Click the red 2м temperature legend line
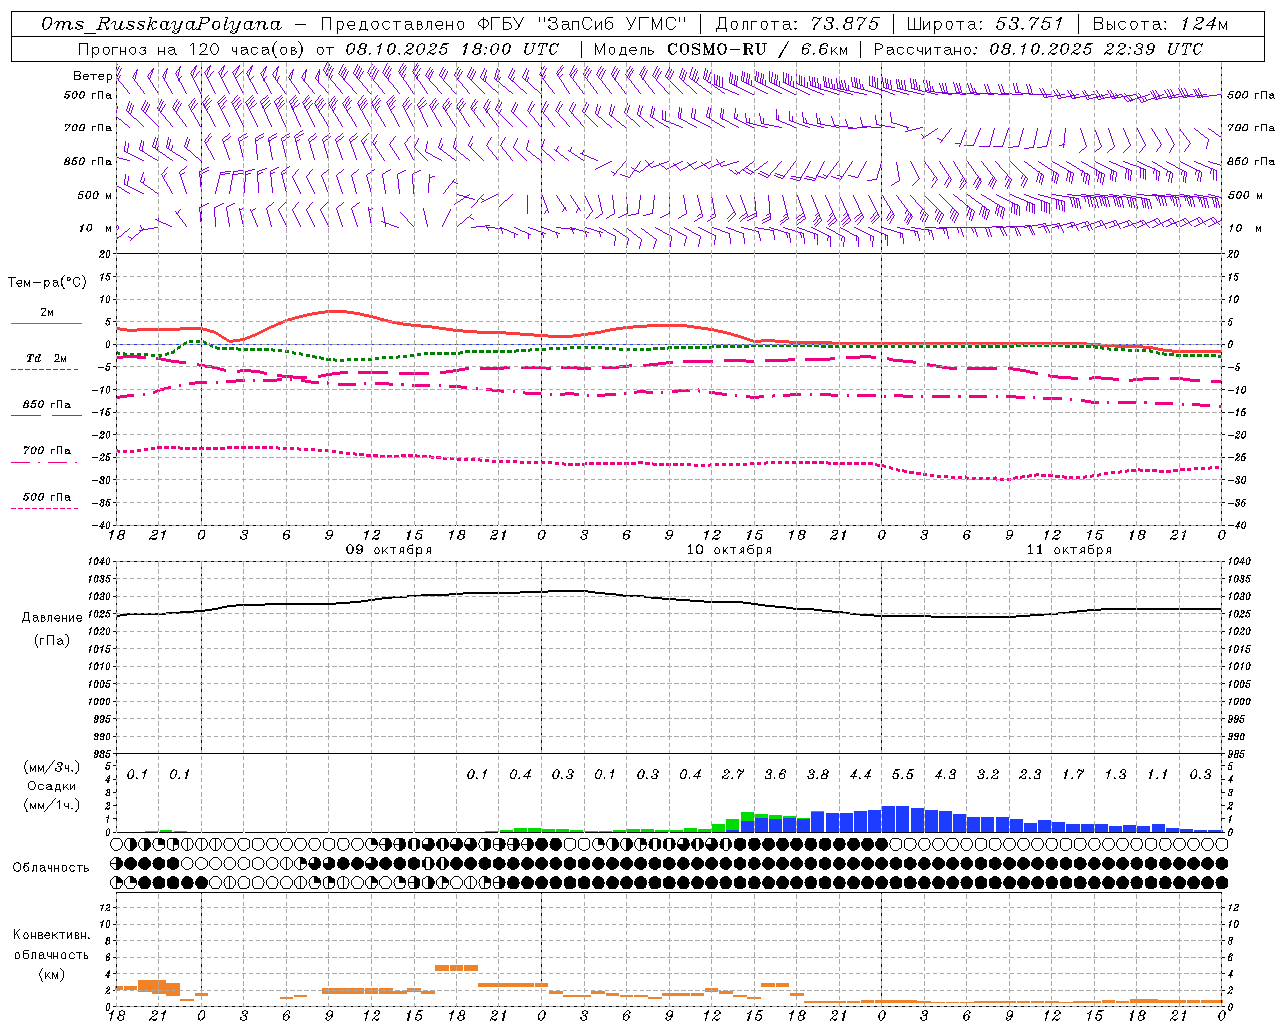The image size is (1280, 1024). [x=46, y=323]
